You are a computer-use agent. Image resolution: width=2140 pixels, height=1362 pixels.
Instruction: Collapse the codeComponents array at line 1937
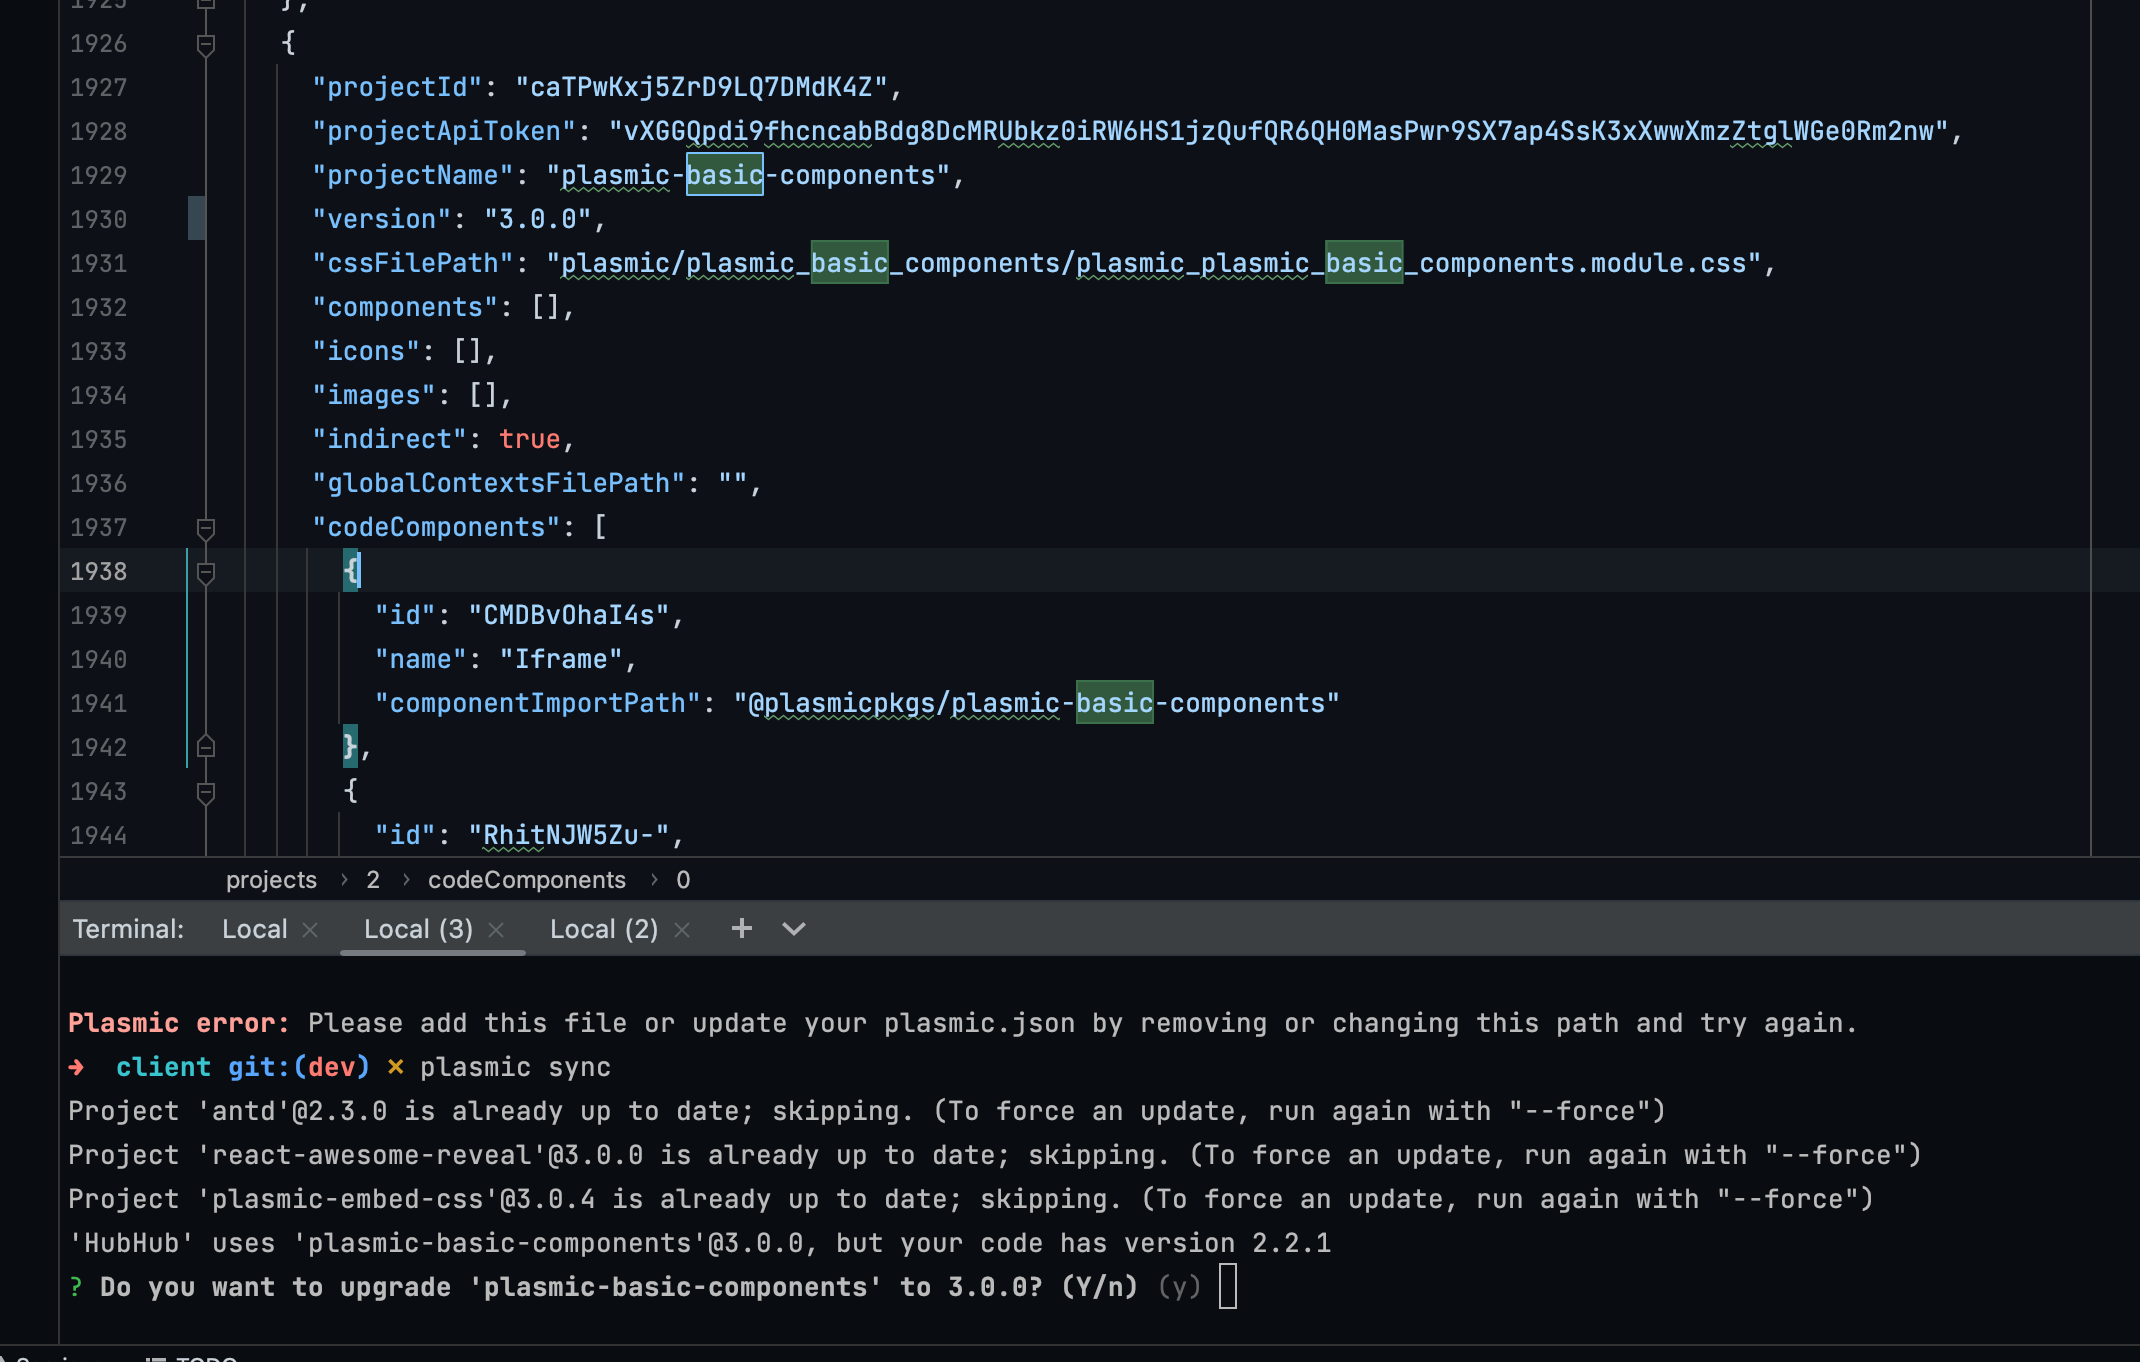(x=206, y=528)
